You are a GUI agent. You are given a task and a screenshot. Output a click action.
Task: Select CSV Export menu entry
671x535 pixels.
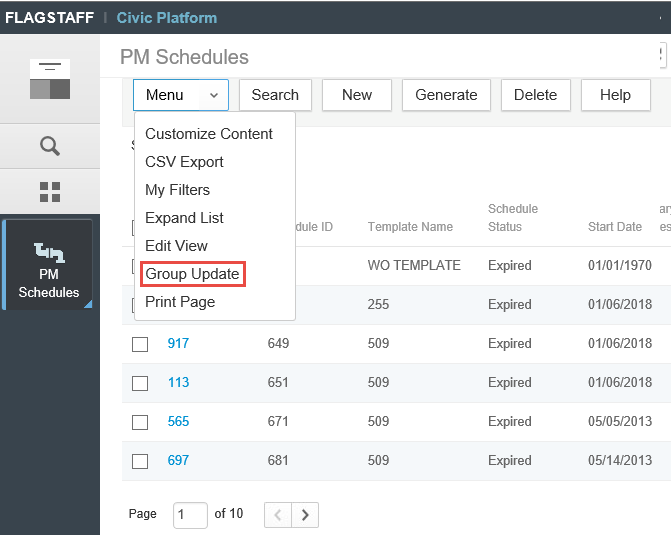tap(184, 162)
